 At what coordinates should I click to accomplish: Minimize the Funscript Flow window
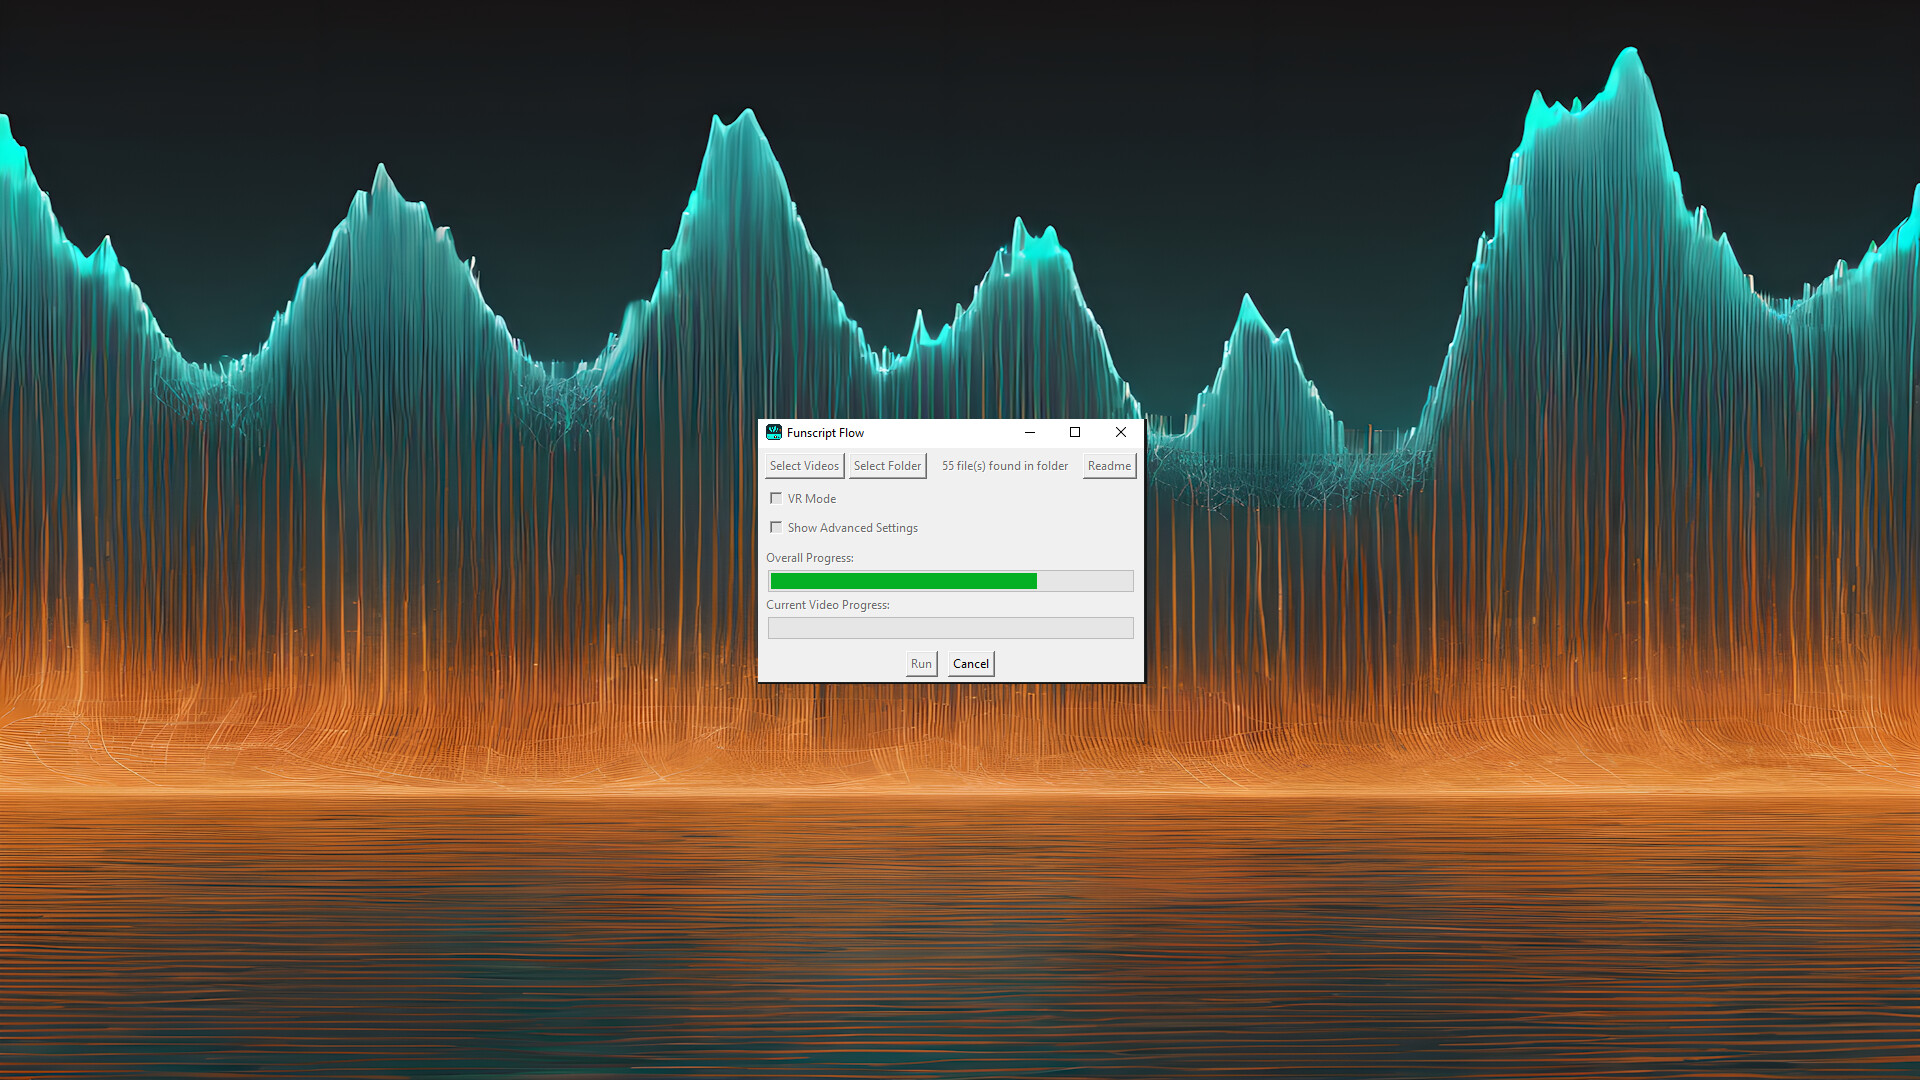pyautogui.click(x=1029, y=432)
